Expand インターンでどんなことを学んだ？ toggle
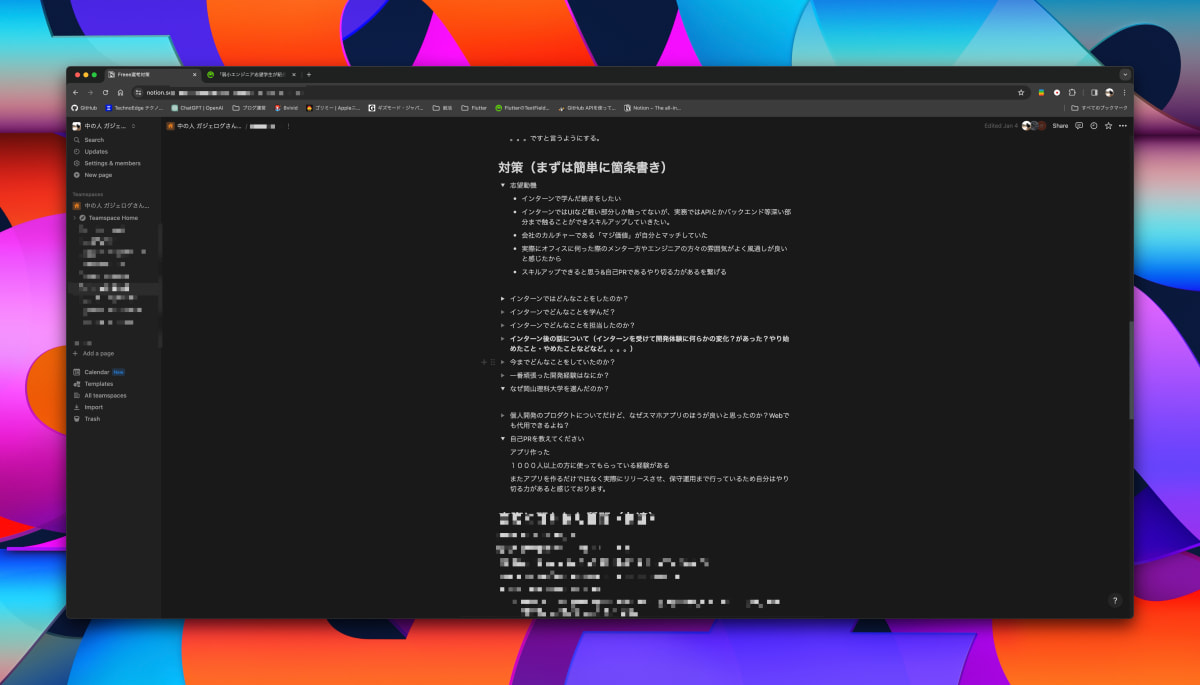This screenshot has height=685, width=1200. click(x=503, y=312)
